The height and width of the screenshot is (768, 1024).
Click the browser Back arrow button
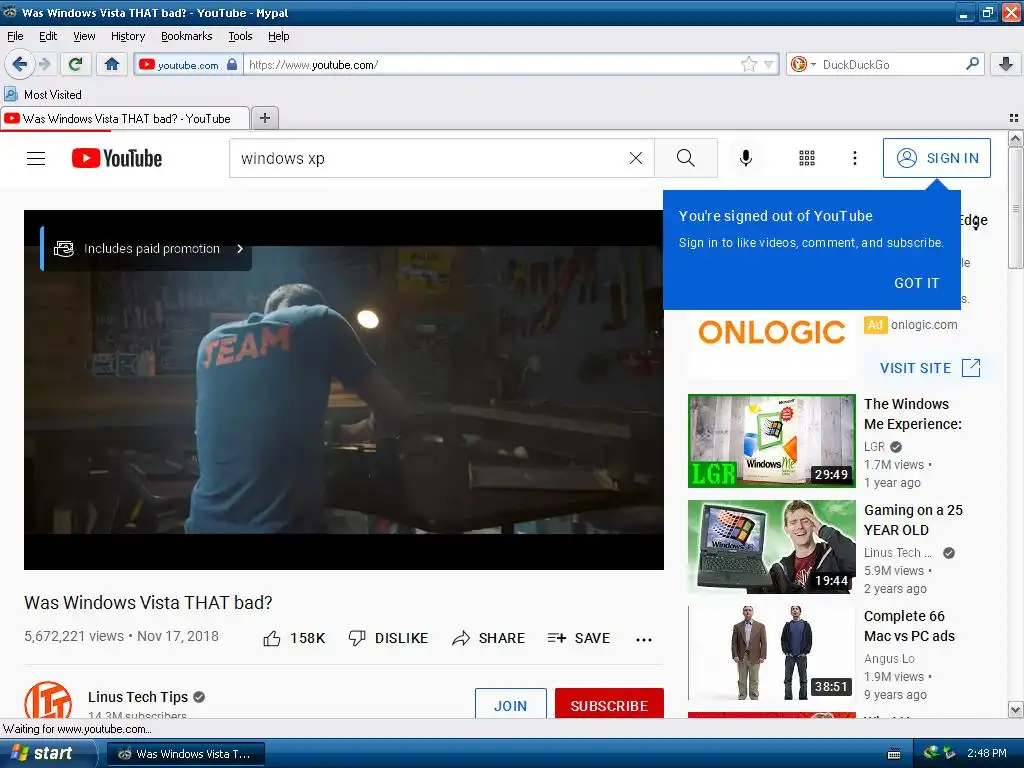[x=20, y=64]
